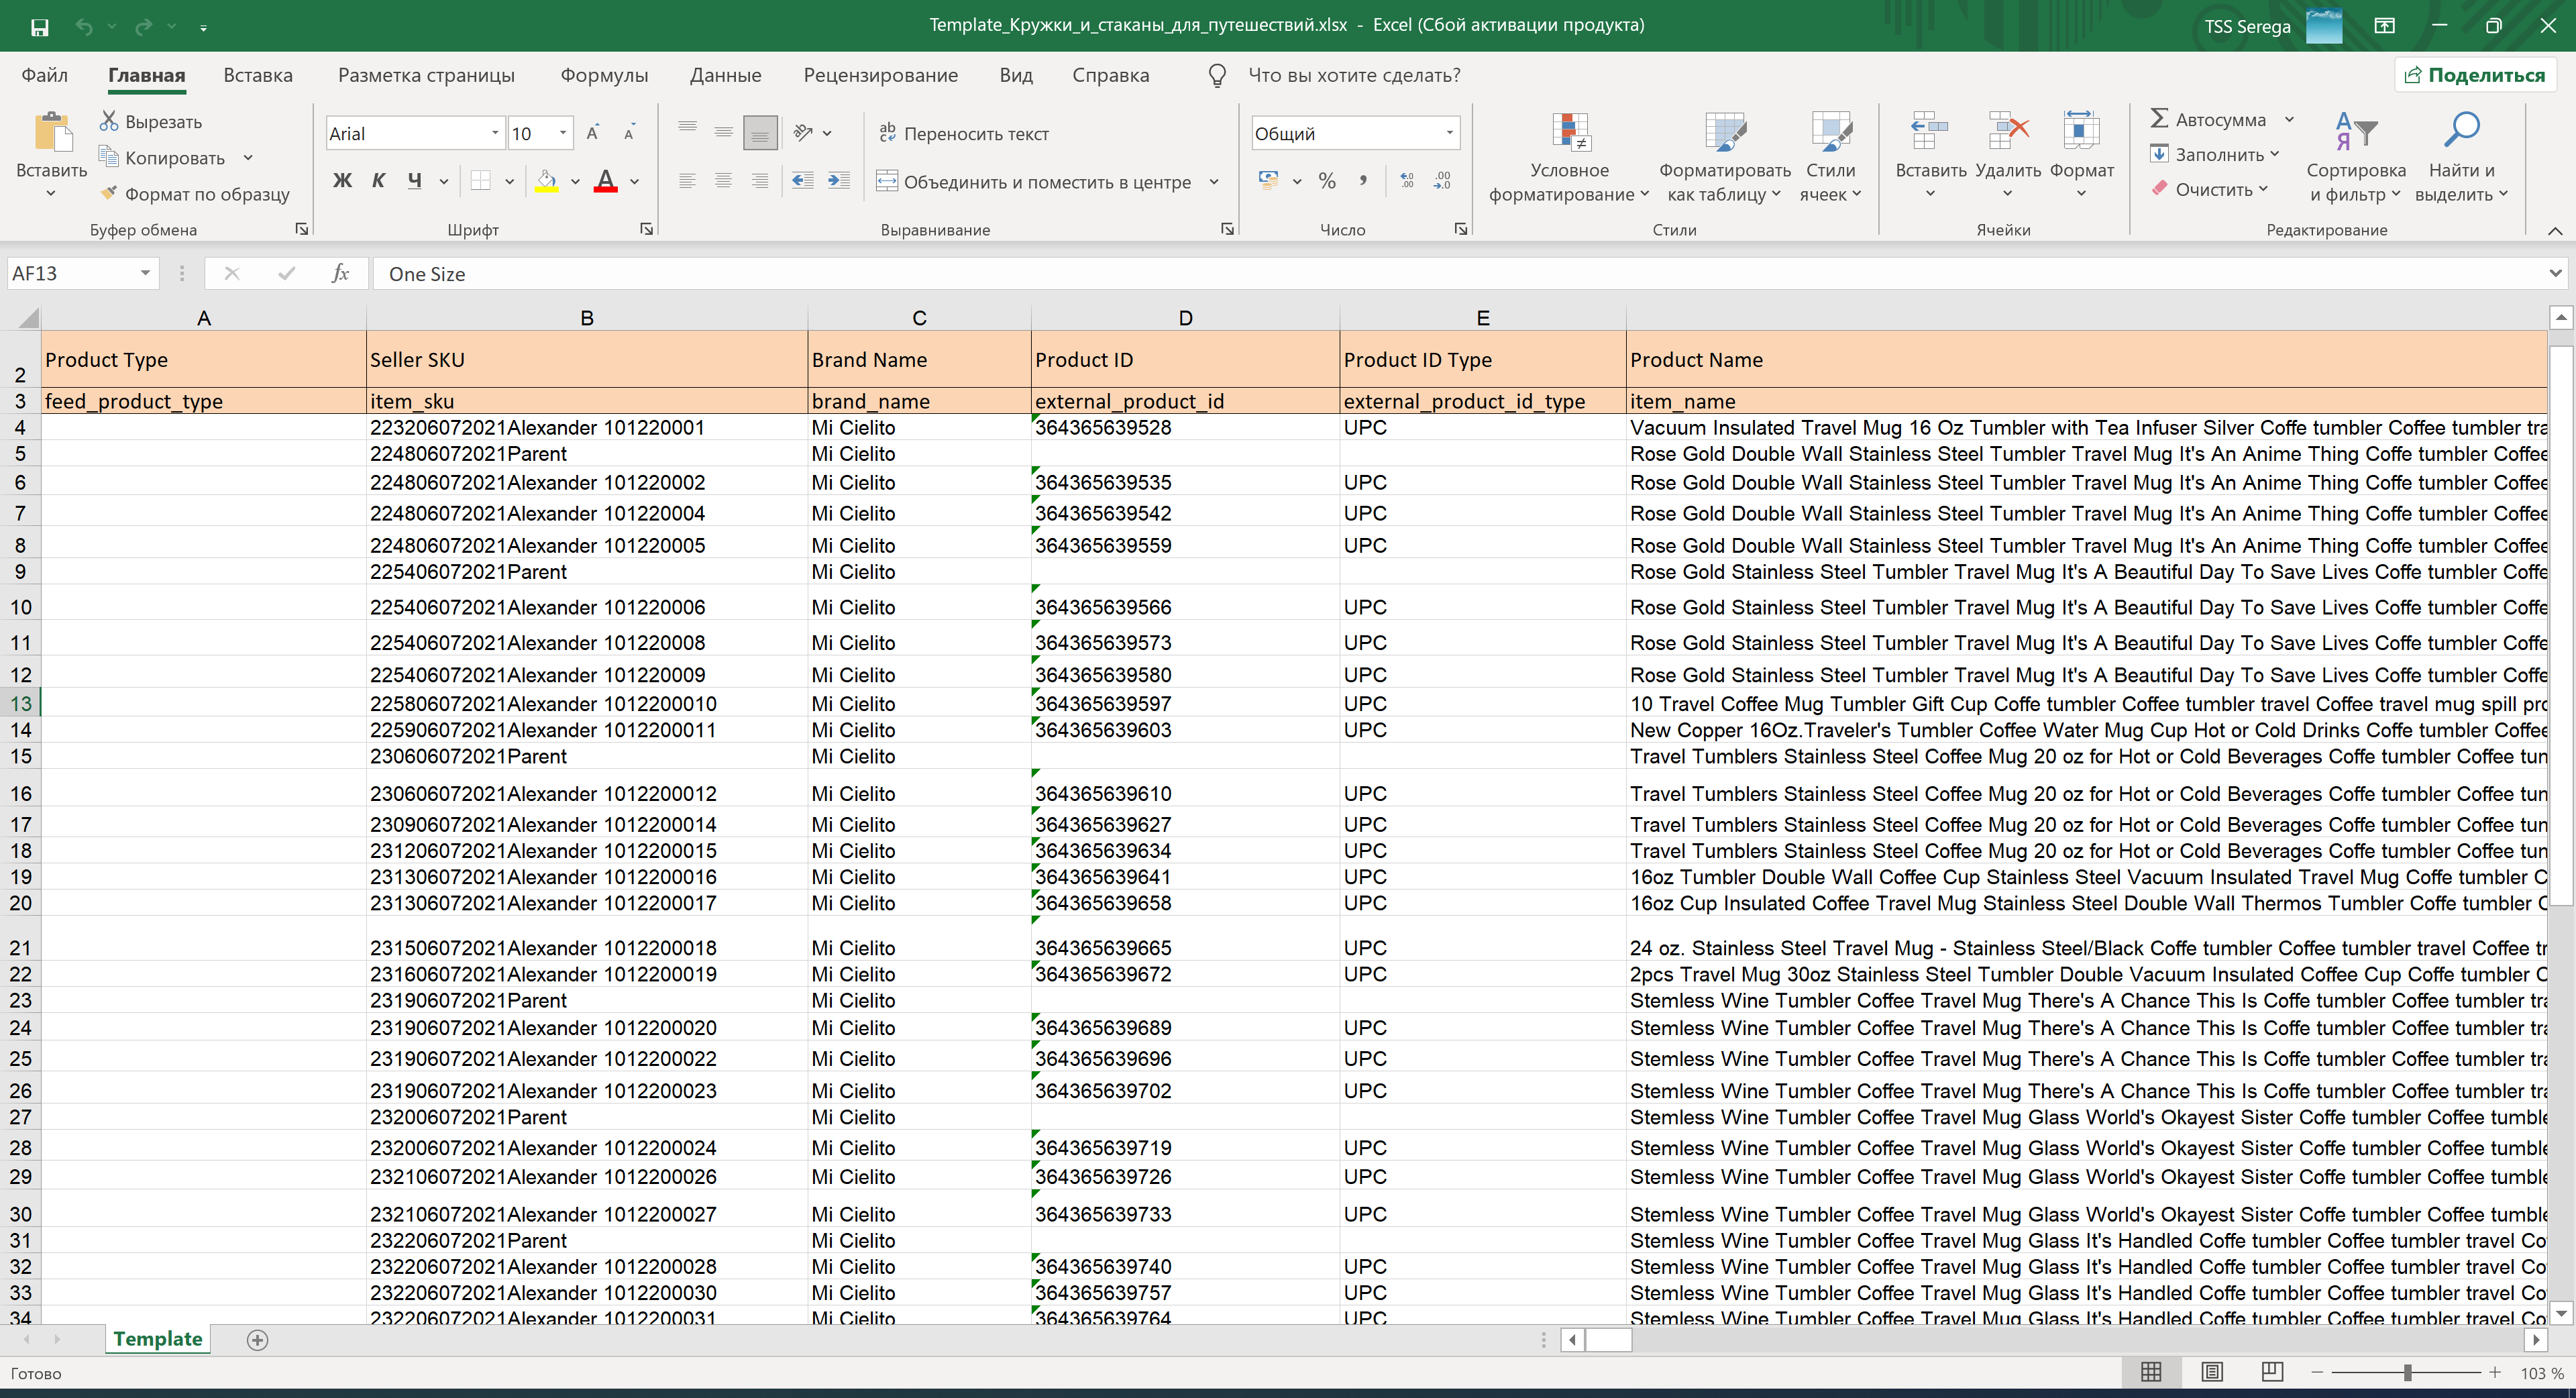Add a new sheet with plus button
This screenshot has height=1398, width=2576.
[x=257, y=1339]
